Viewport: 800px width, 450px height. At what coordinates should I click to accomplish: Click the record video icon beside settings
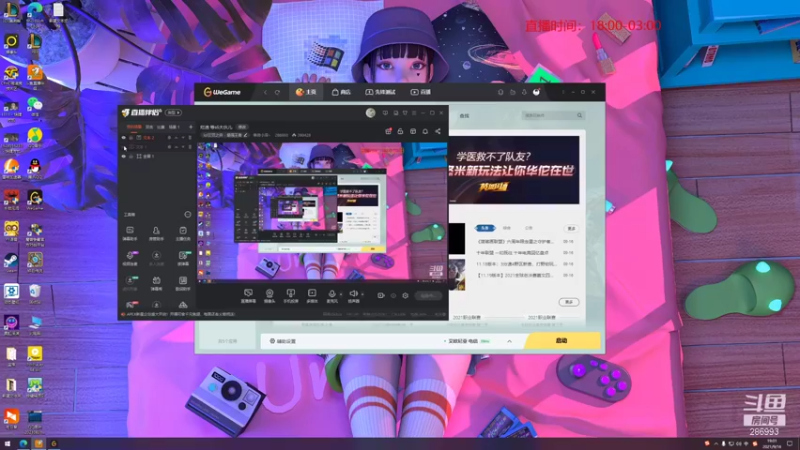click(x=381, y=295)
